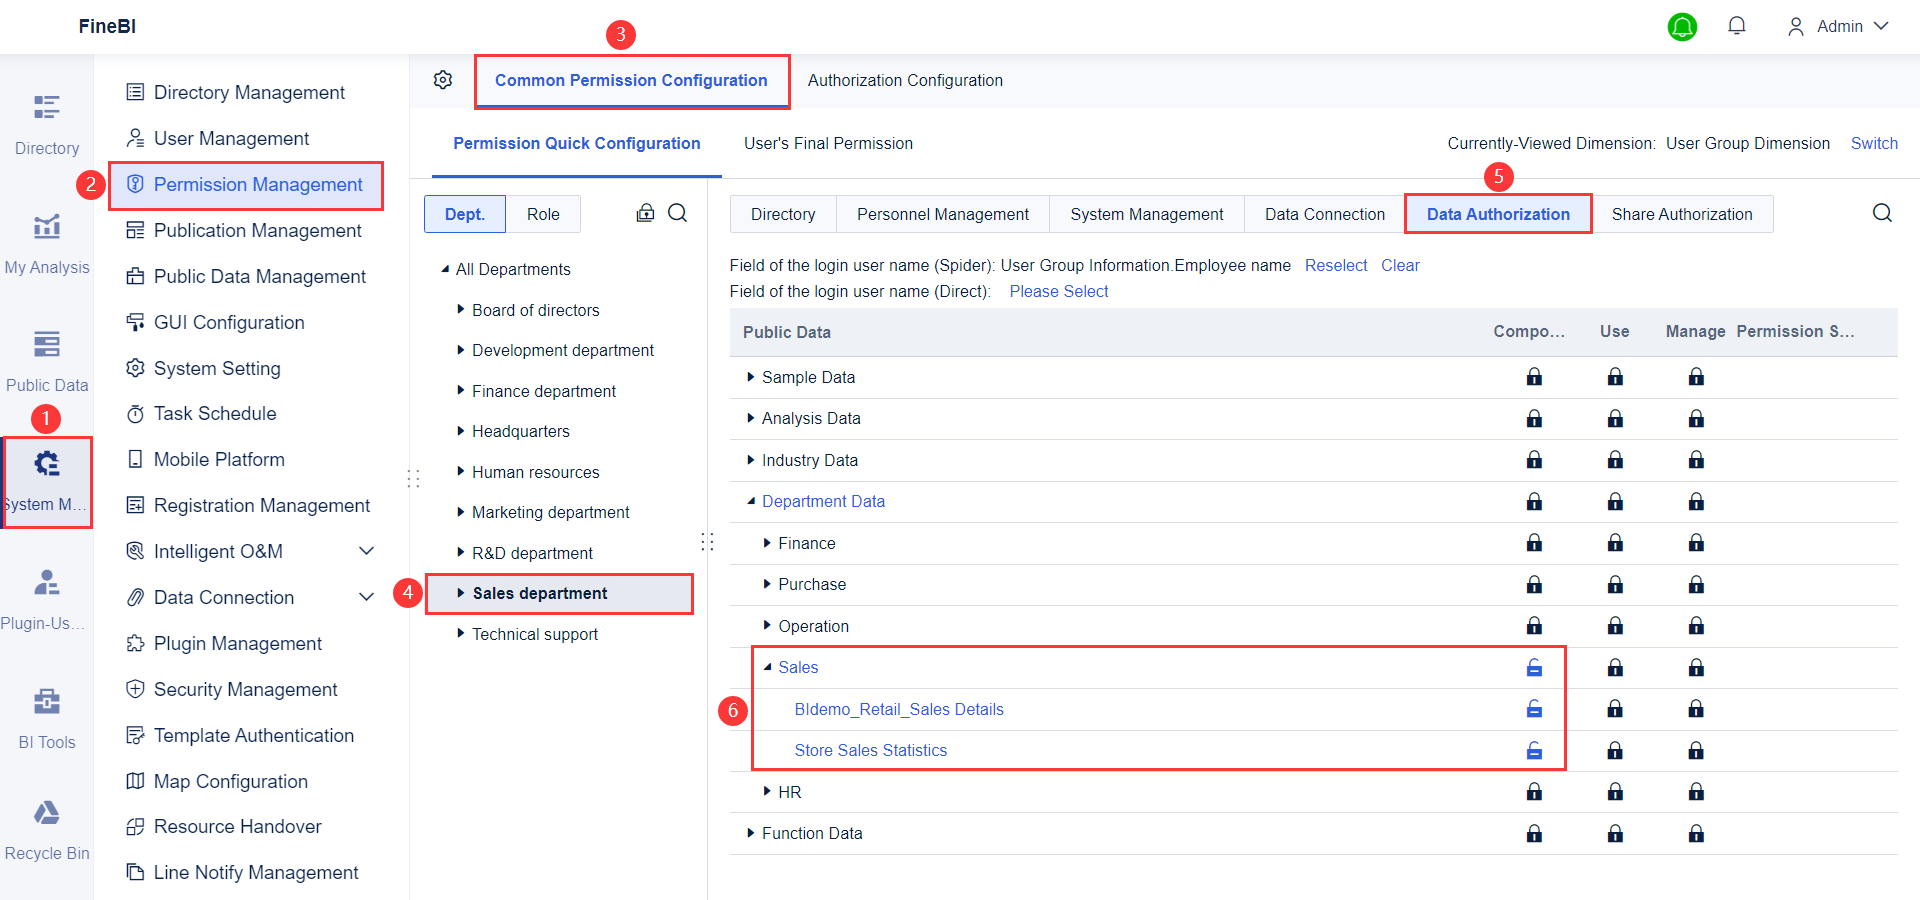Collapse the Department Data section
This screenshot has width=1920, height=900.
click(750, 501)
